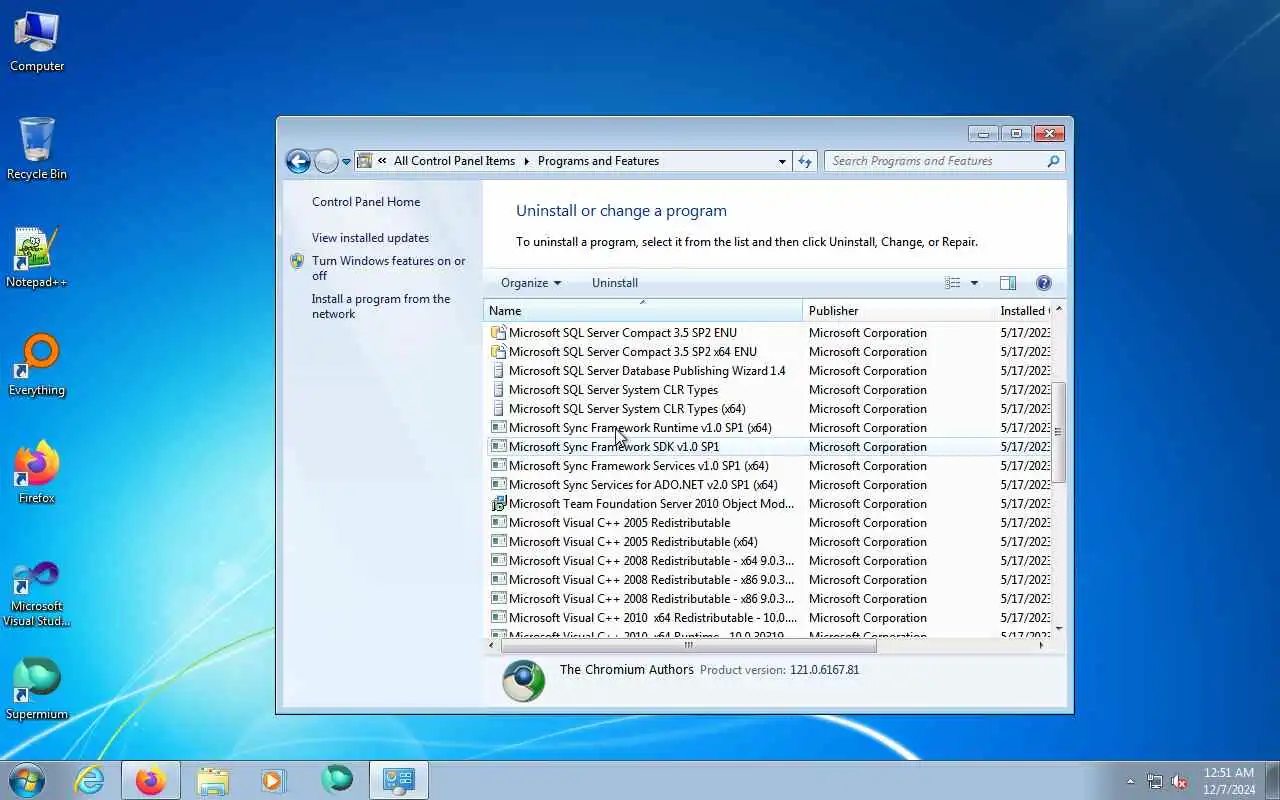Open Windows Media Player from the taskbar
Image resolution: width=1280 pixels, height=800 pixels.
(x=274, y=780)
